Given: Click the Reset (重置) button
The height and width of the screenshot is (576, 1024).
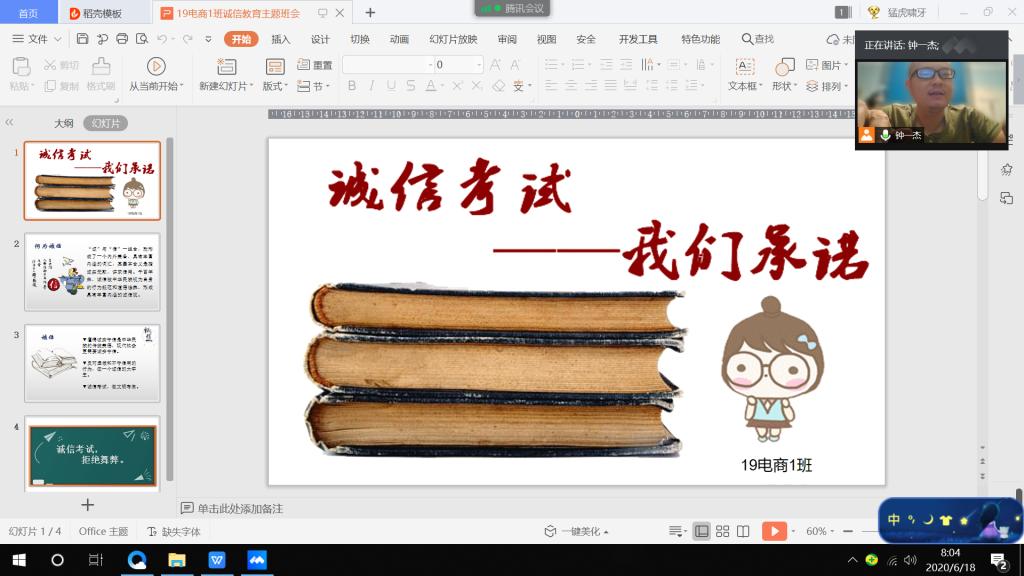Looking at the screenshot, I should [315, 65].
